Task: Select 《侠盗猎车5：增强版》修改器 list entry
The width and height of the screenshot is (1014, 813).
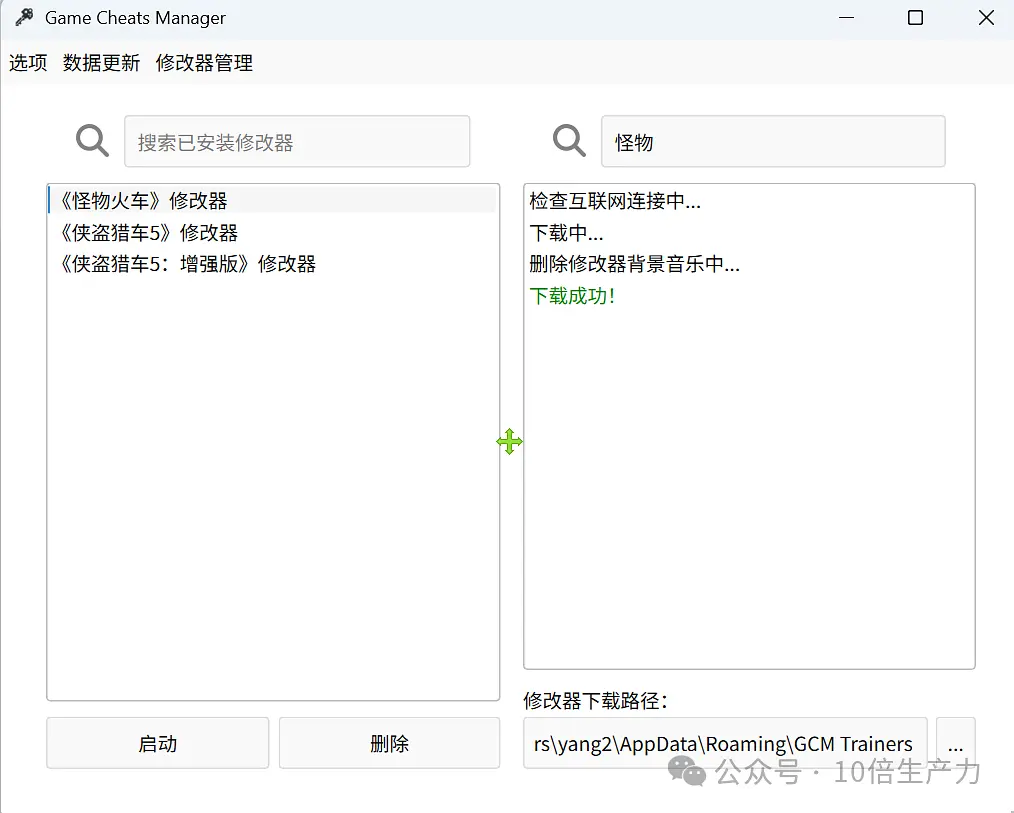Action: 188,265
